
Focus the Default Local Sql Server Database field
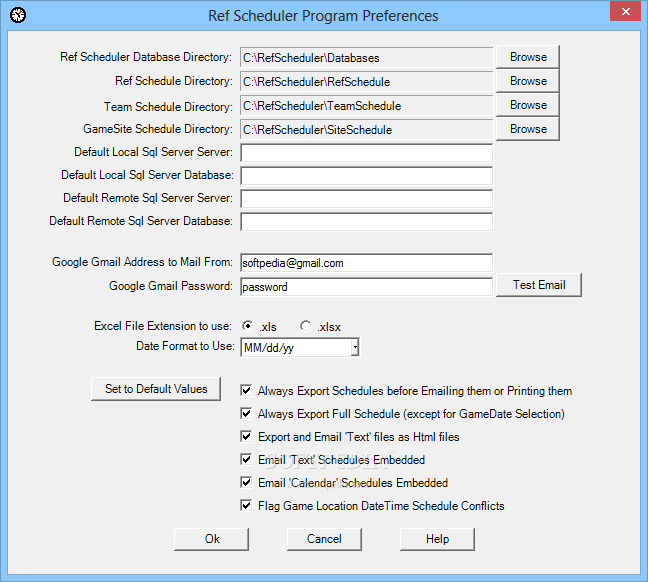[366, 176]
